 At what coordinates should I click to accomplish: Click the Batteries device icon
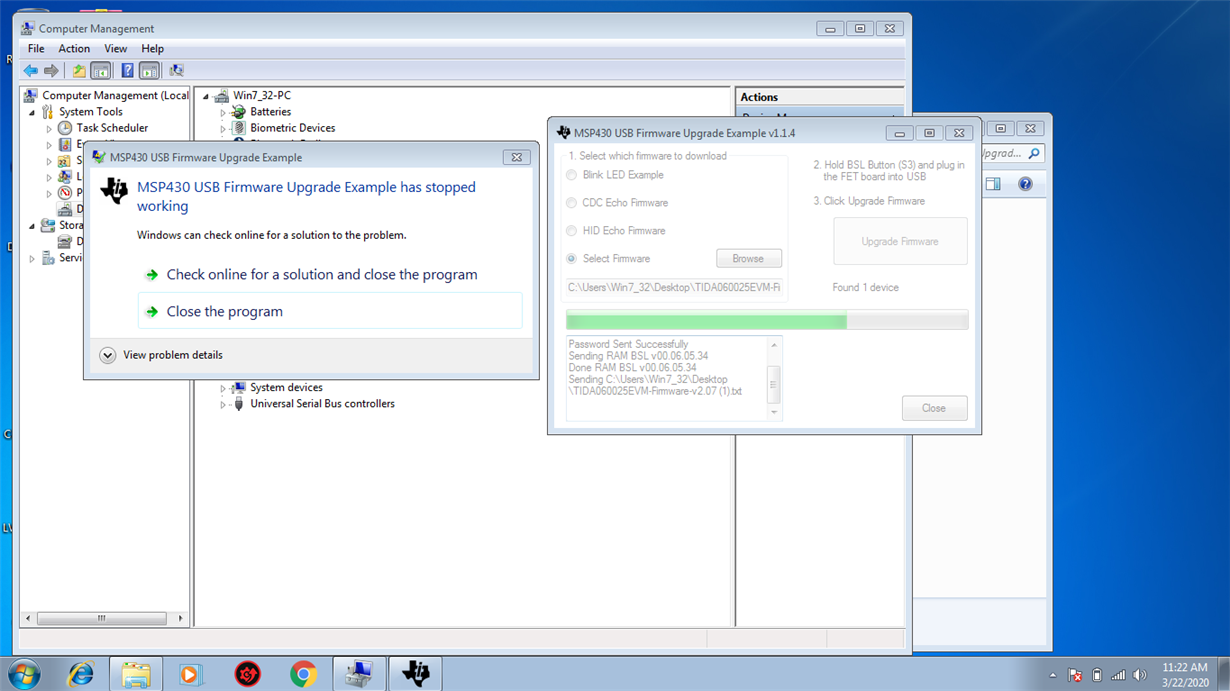point(239,112)
